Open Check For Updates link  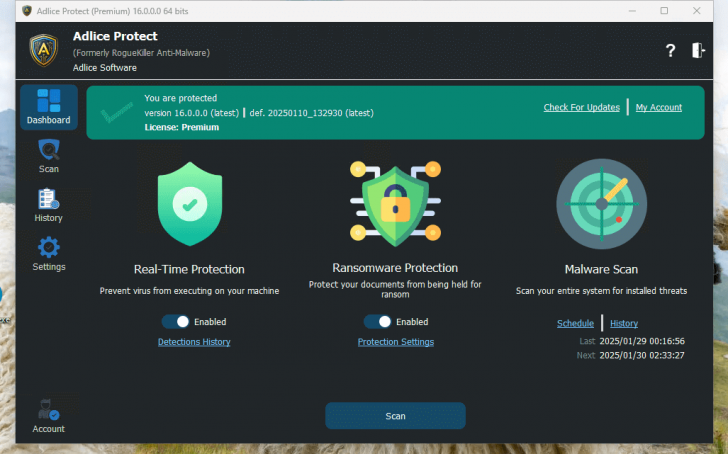[x=581, y=107]
